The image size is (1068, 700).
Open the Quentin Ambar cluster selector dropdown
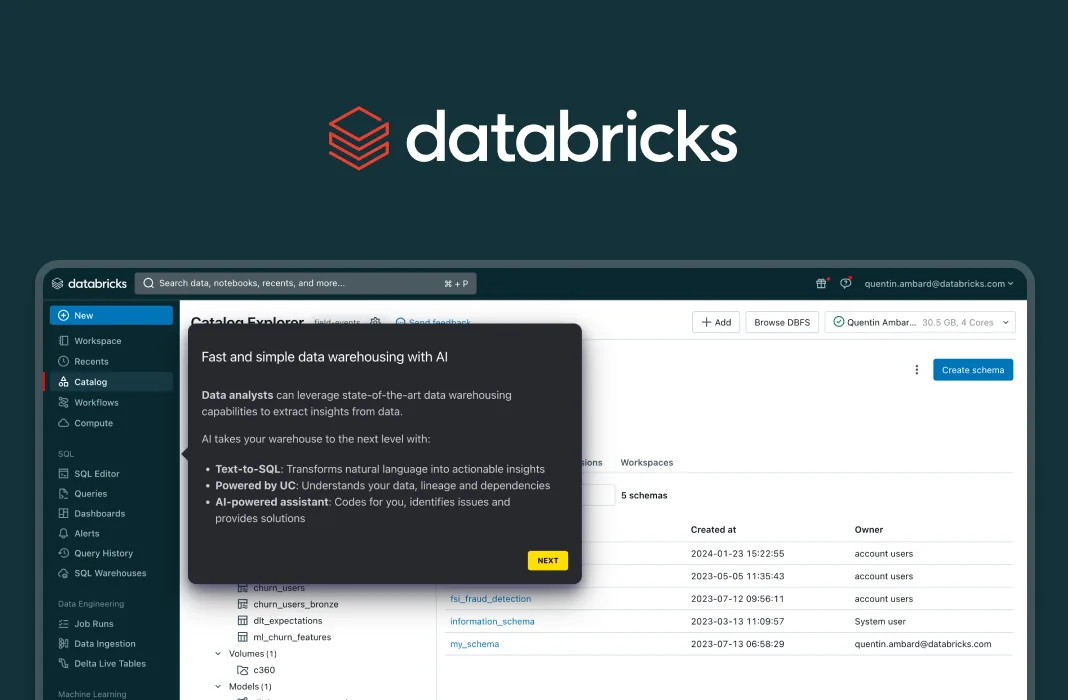(920, 322)
